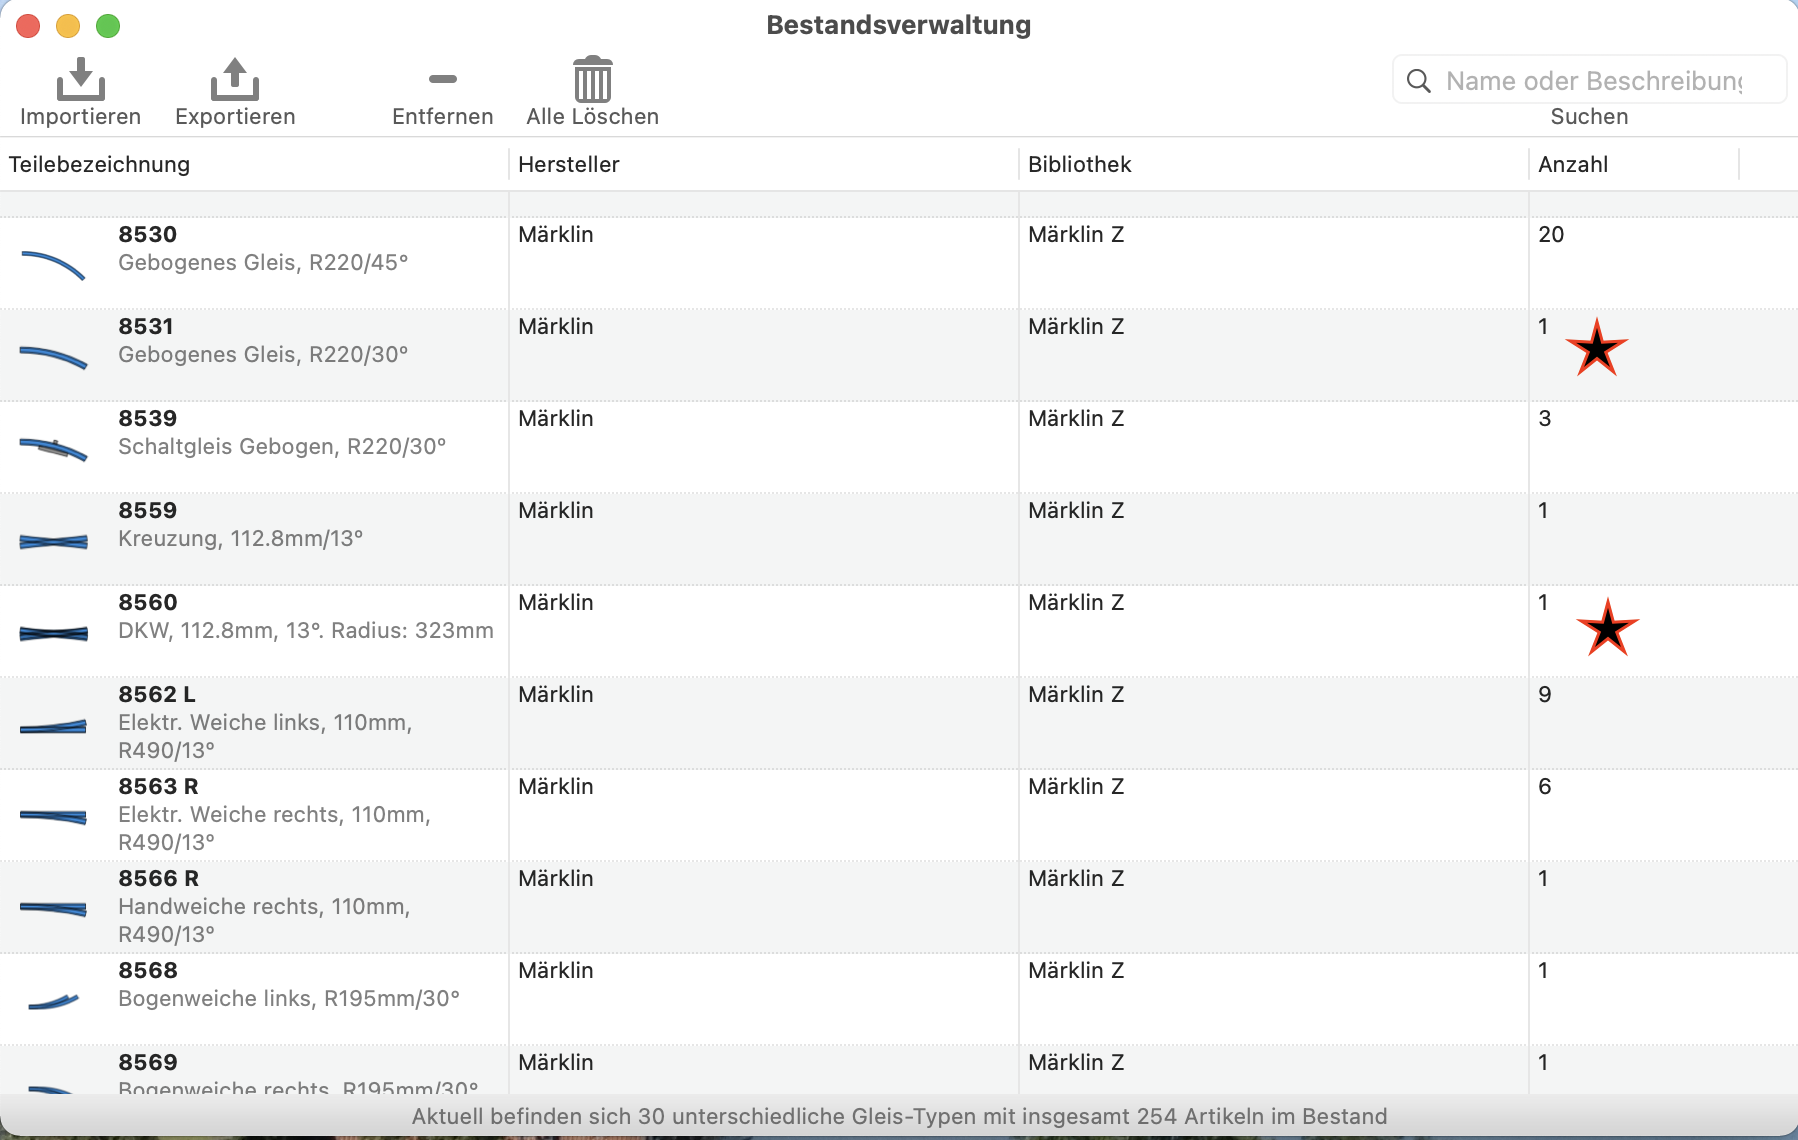Select row title 8531
This screenshot has width=1798, height=1140.
click(x=146, y=327)
